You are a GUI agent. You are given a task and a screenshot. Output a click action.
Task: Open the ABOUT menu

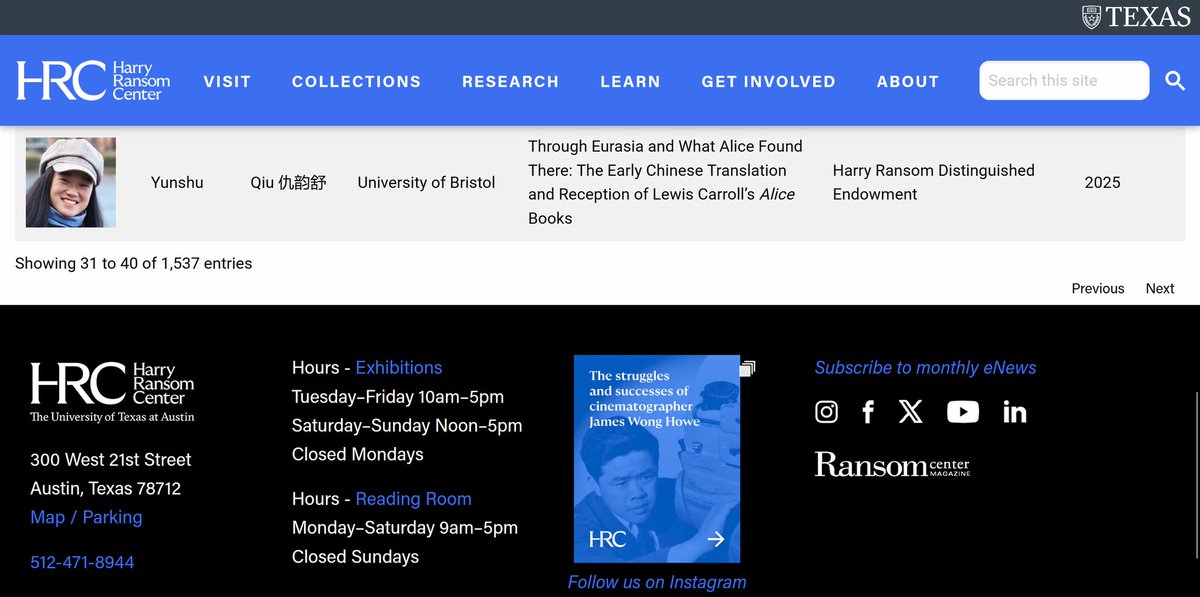908,81
